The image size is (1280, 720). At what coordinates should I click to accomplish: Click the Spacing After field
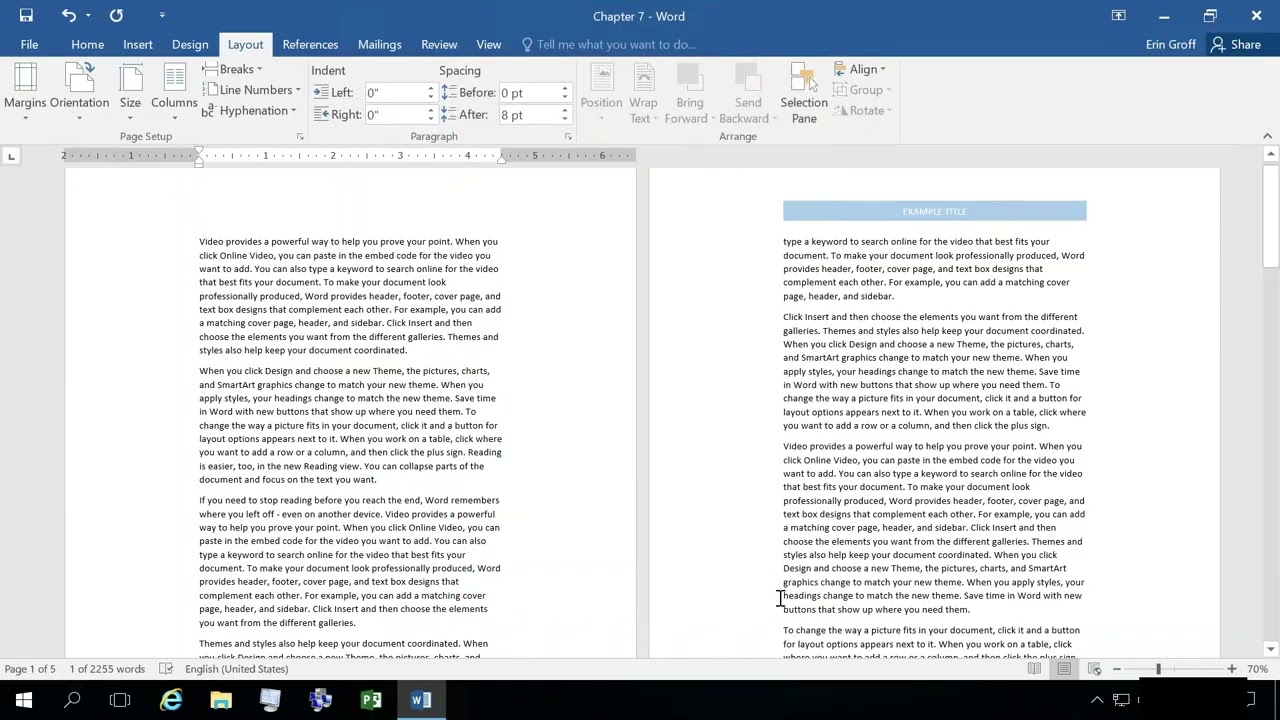coord(528,115)
